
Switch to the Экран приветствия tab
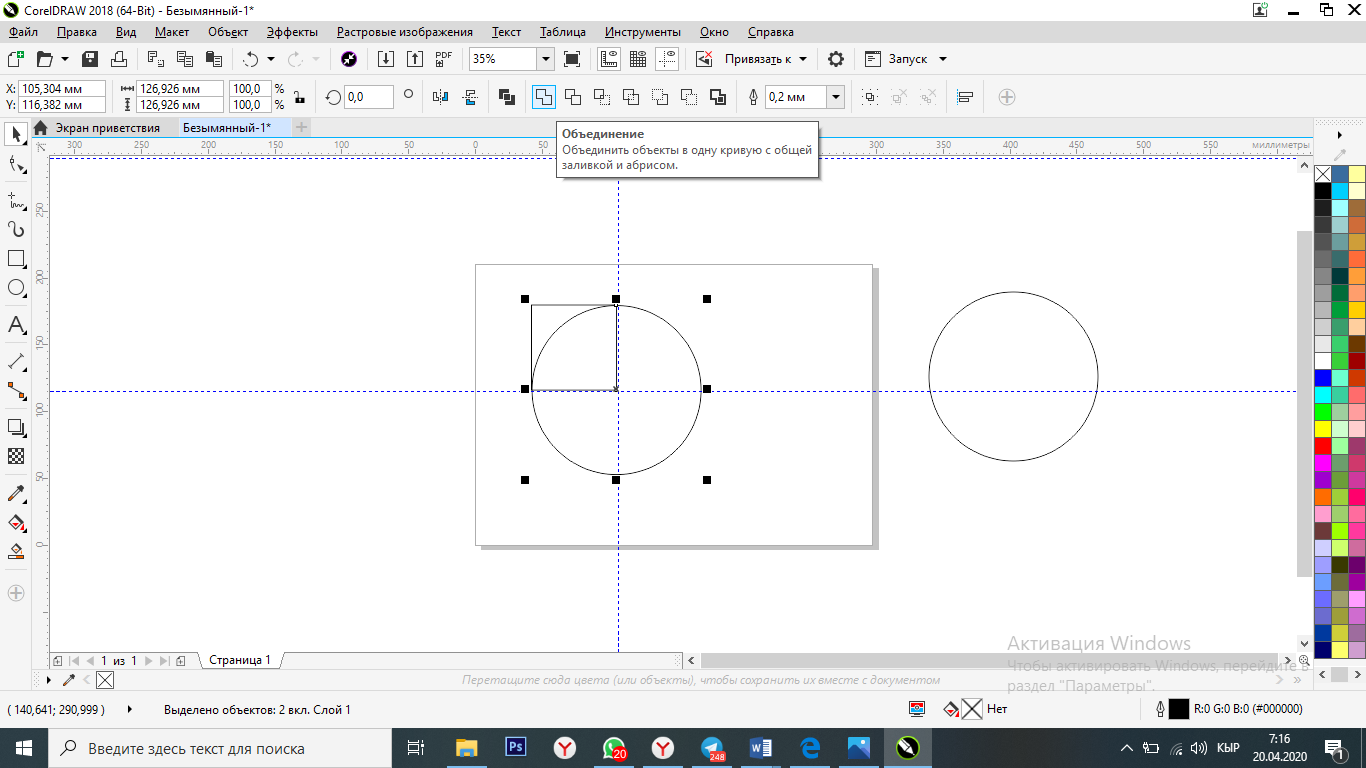[x=107, y=128]
